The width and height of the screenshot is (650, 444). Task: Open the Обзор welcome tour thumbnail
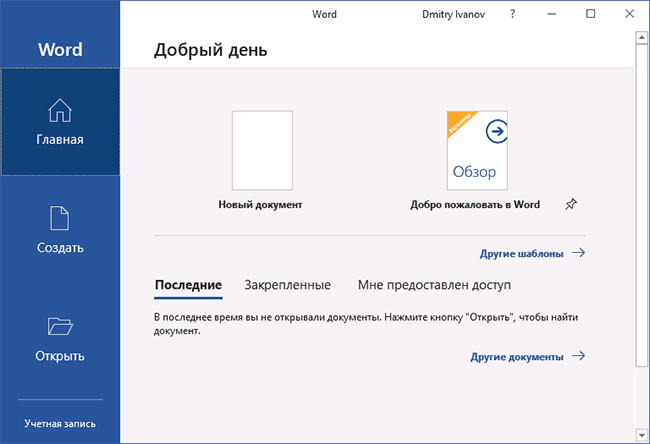[477, 150]
